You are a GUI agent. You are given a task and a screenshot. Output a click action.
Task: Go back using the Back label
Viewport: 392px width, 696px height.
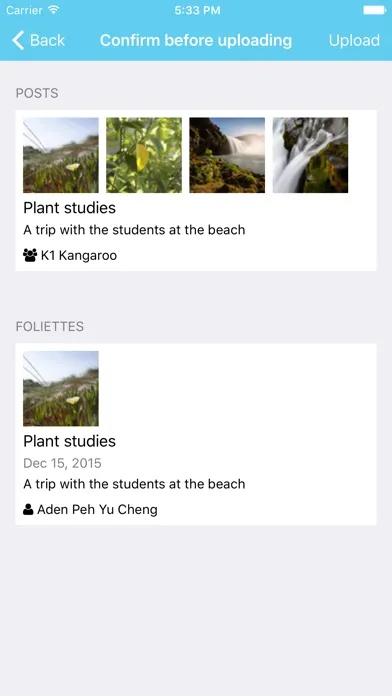[47, 40]
